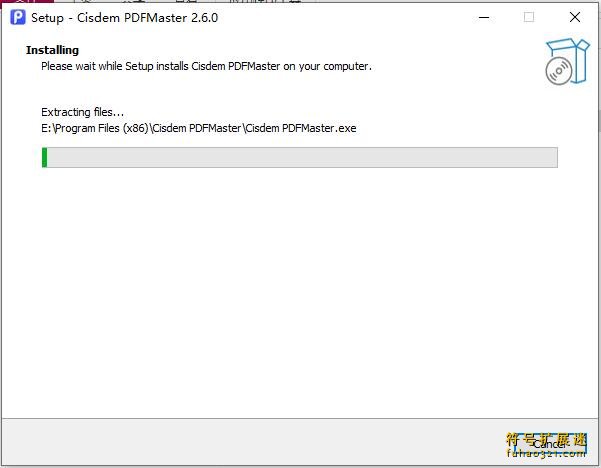601x468 pixels.
Task: Click the Cisdem PDFMaster.exe file path
Action: 199,128
